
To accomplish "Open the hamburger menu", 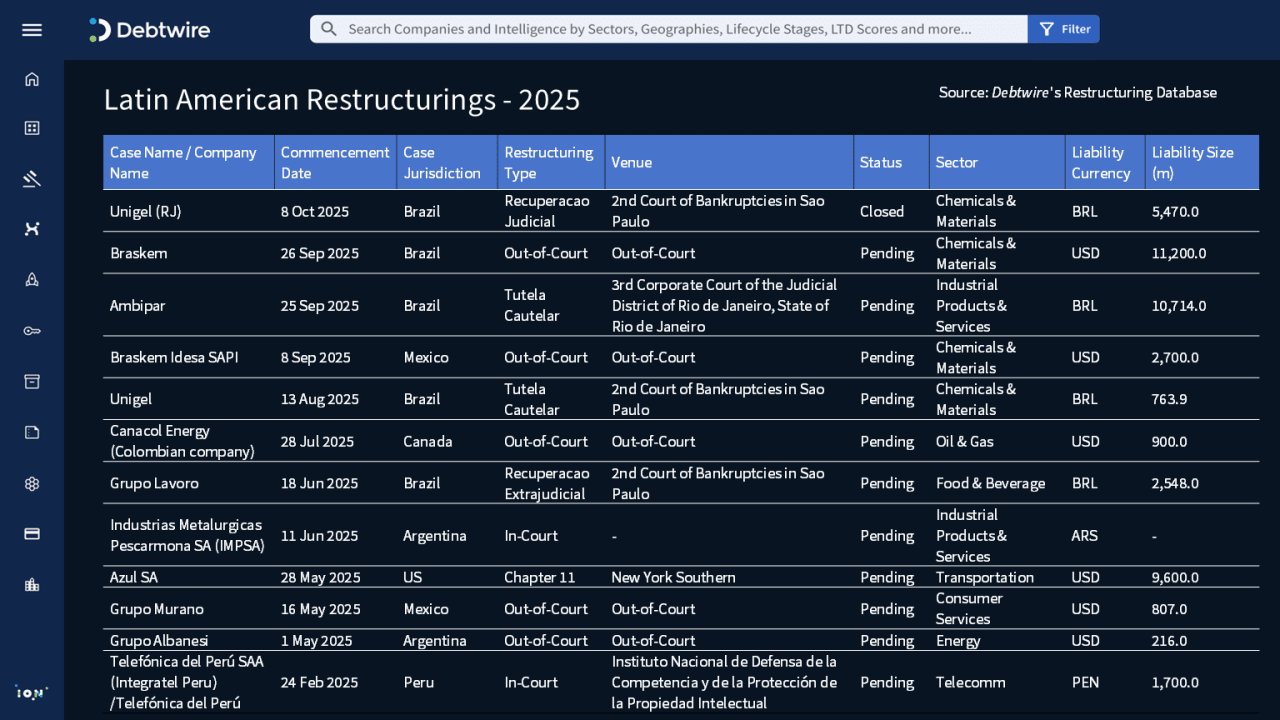I will (32, 30).
